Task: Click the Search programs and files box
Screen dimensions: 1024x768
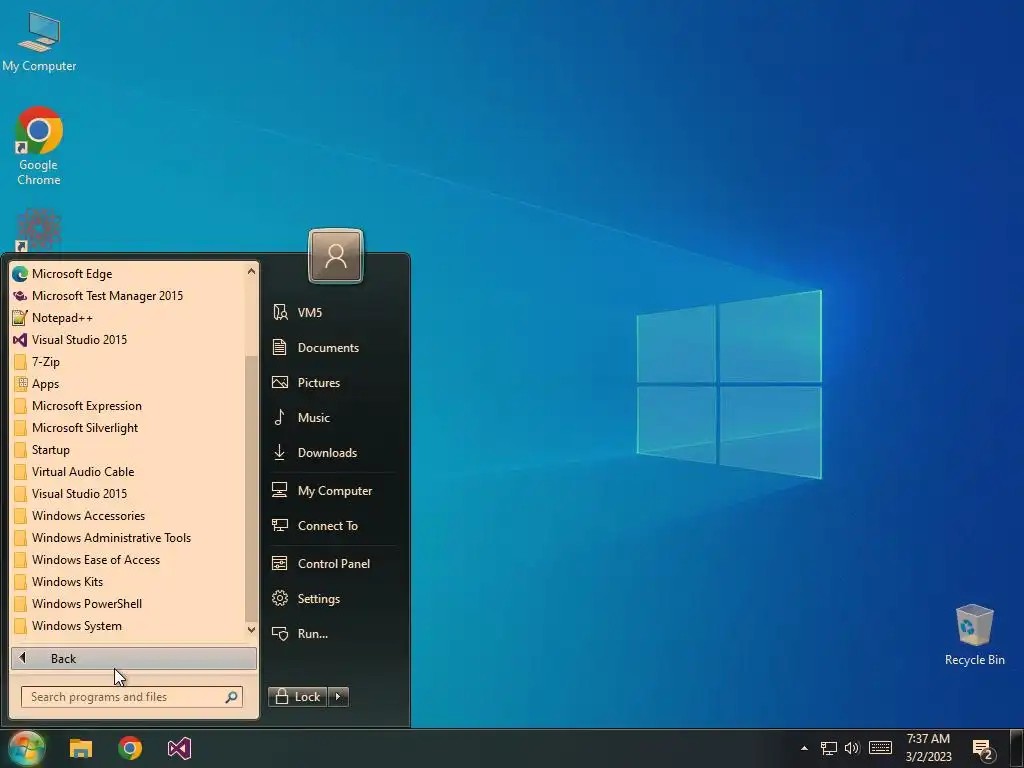Action: coord(132,697)
